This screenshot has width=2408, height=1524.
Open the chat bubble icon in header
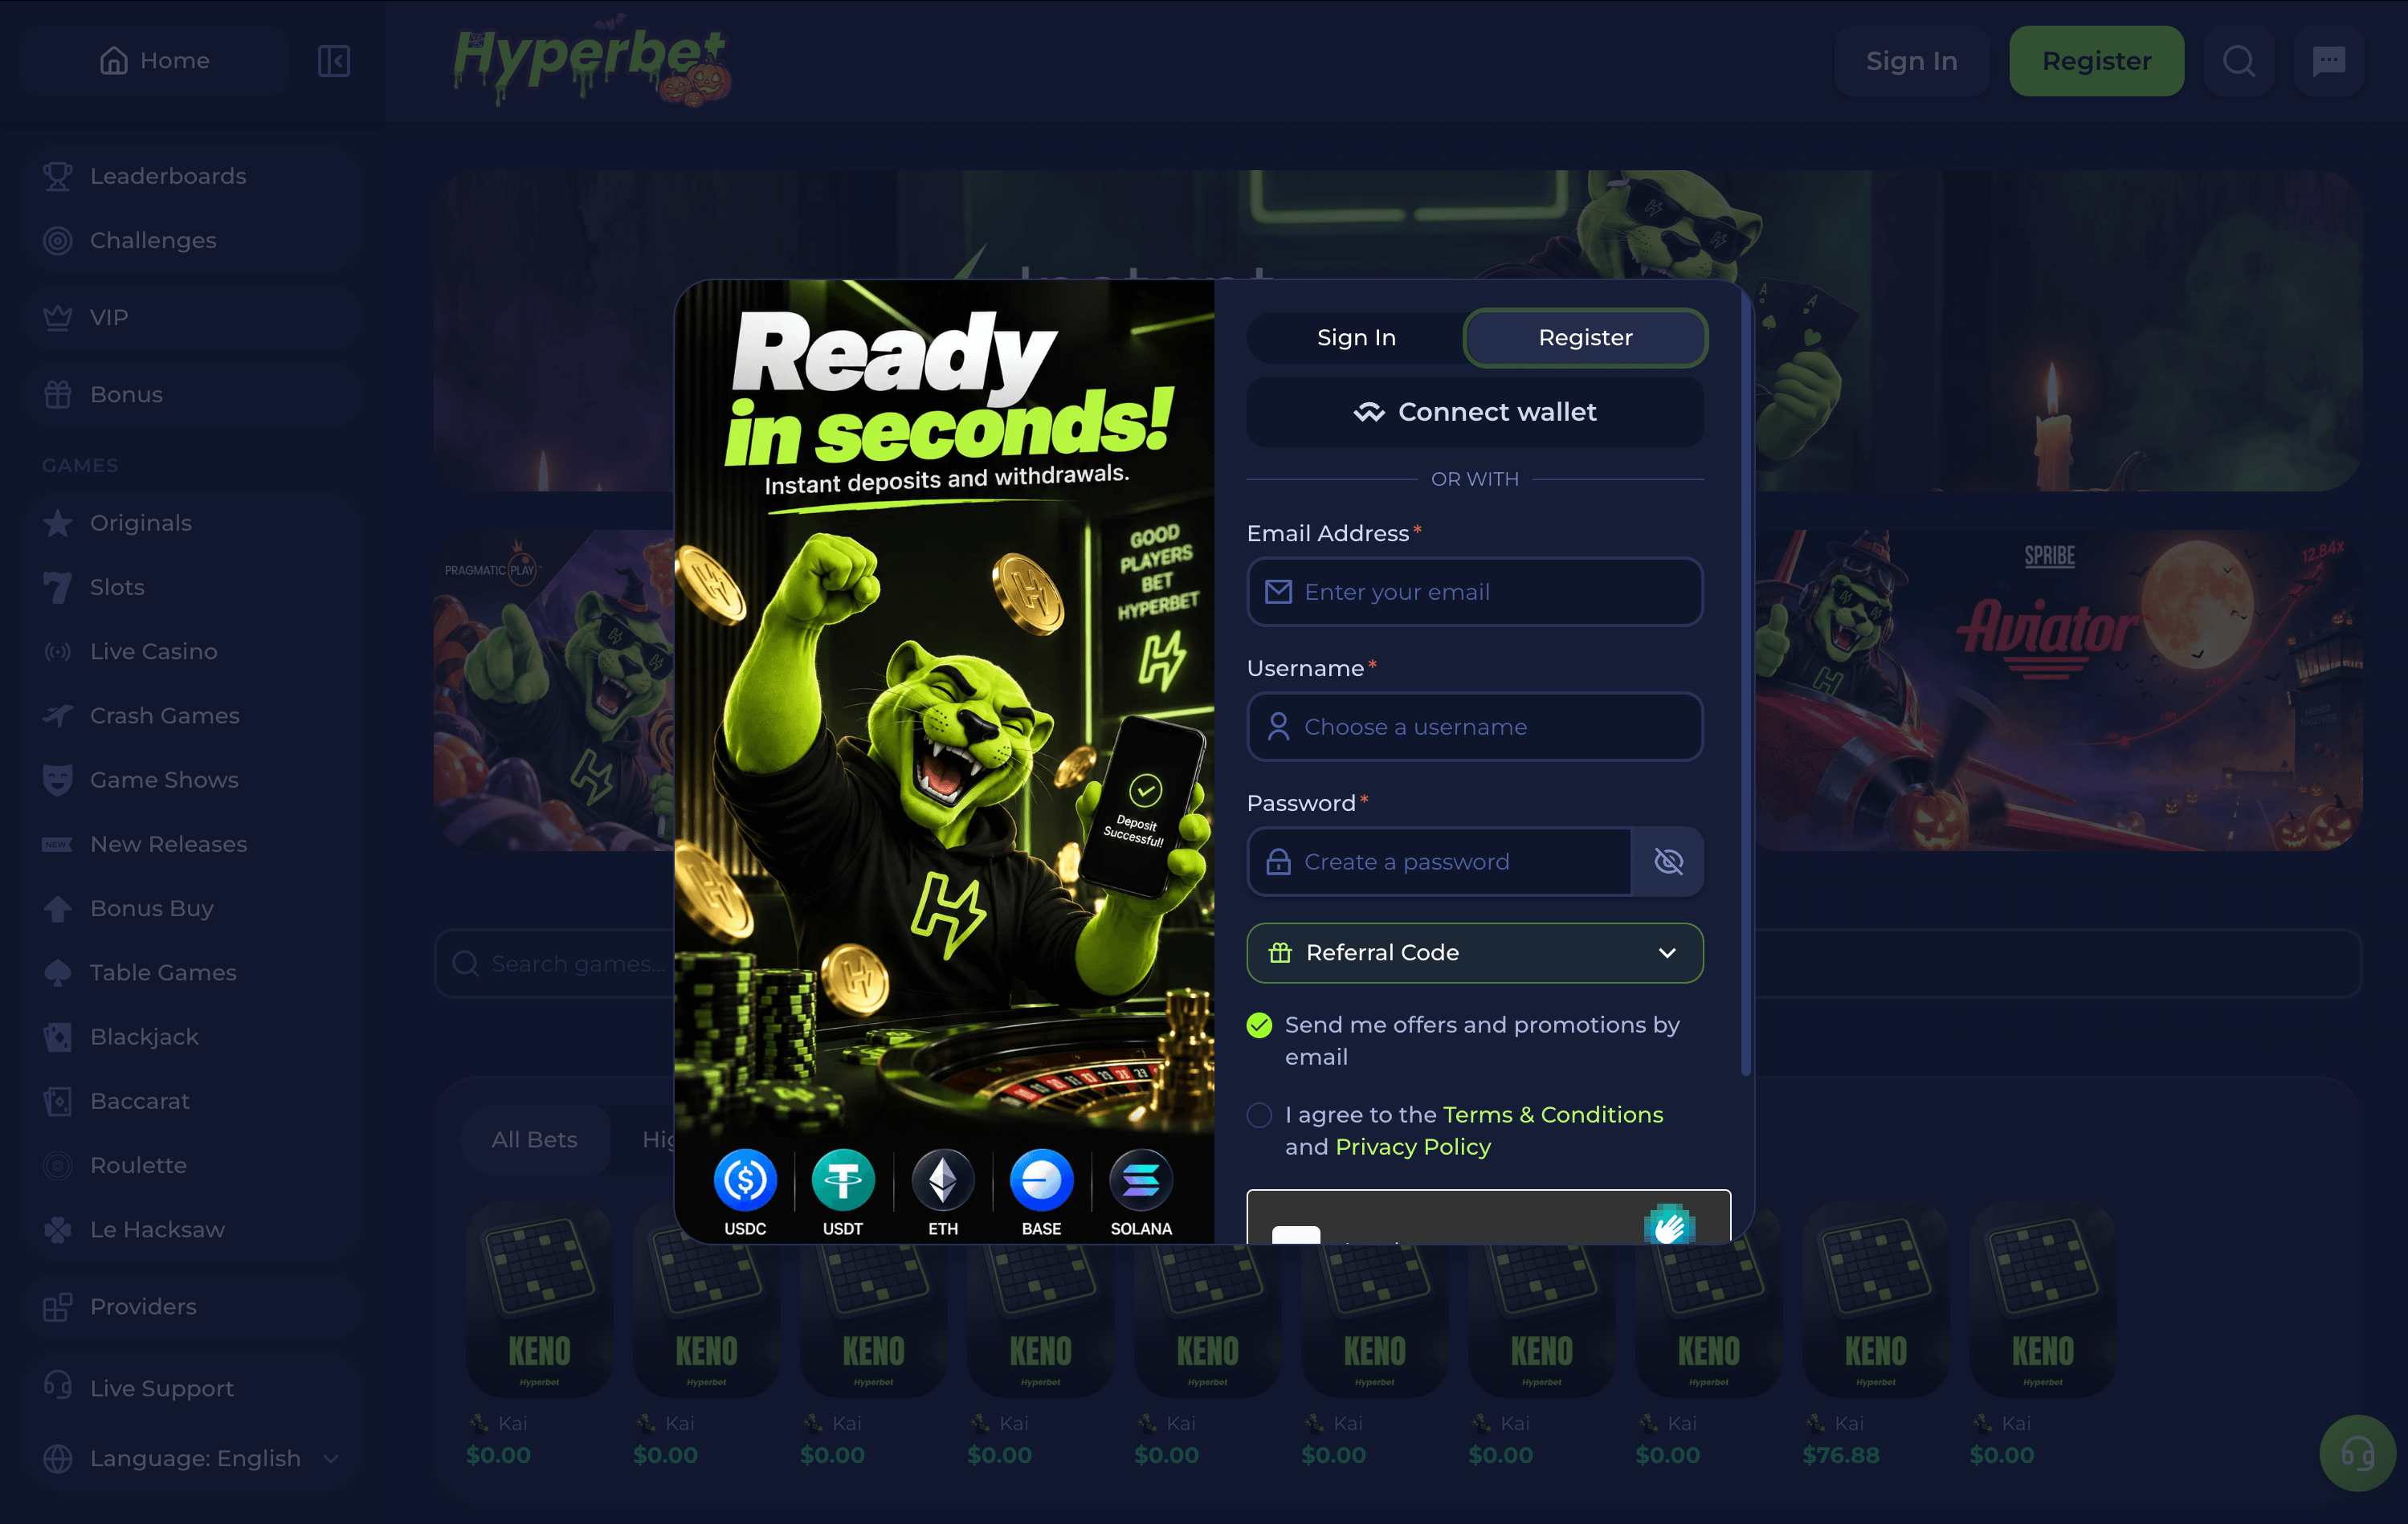[x=2329, y=61]
